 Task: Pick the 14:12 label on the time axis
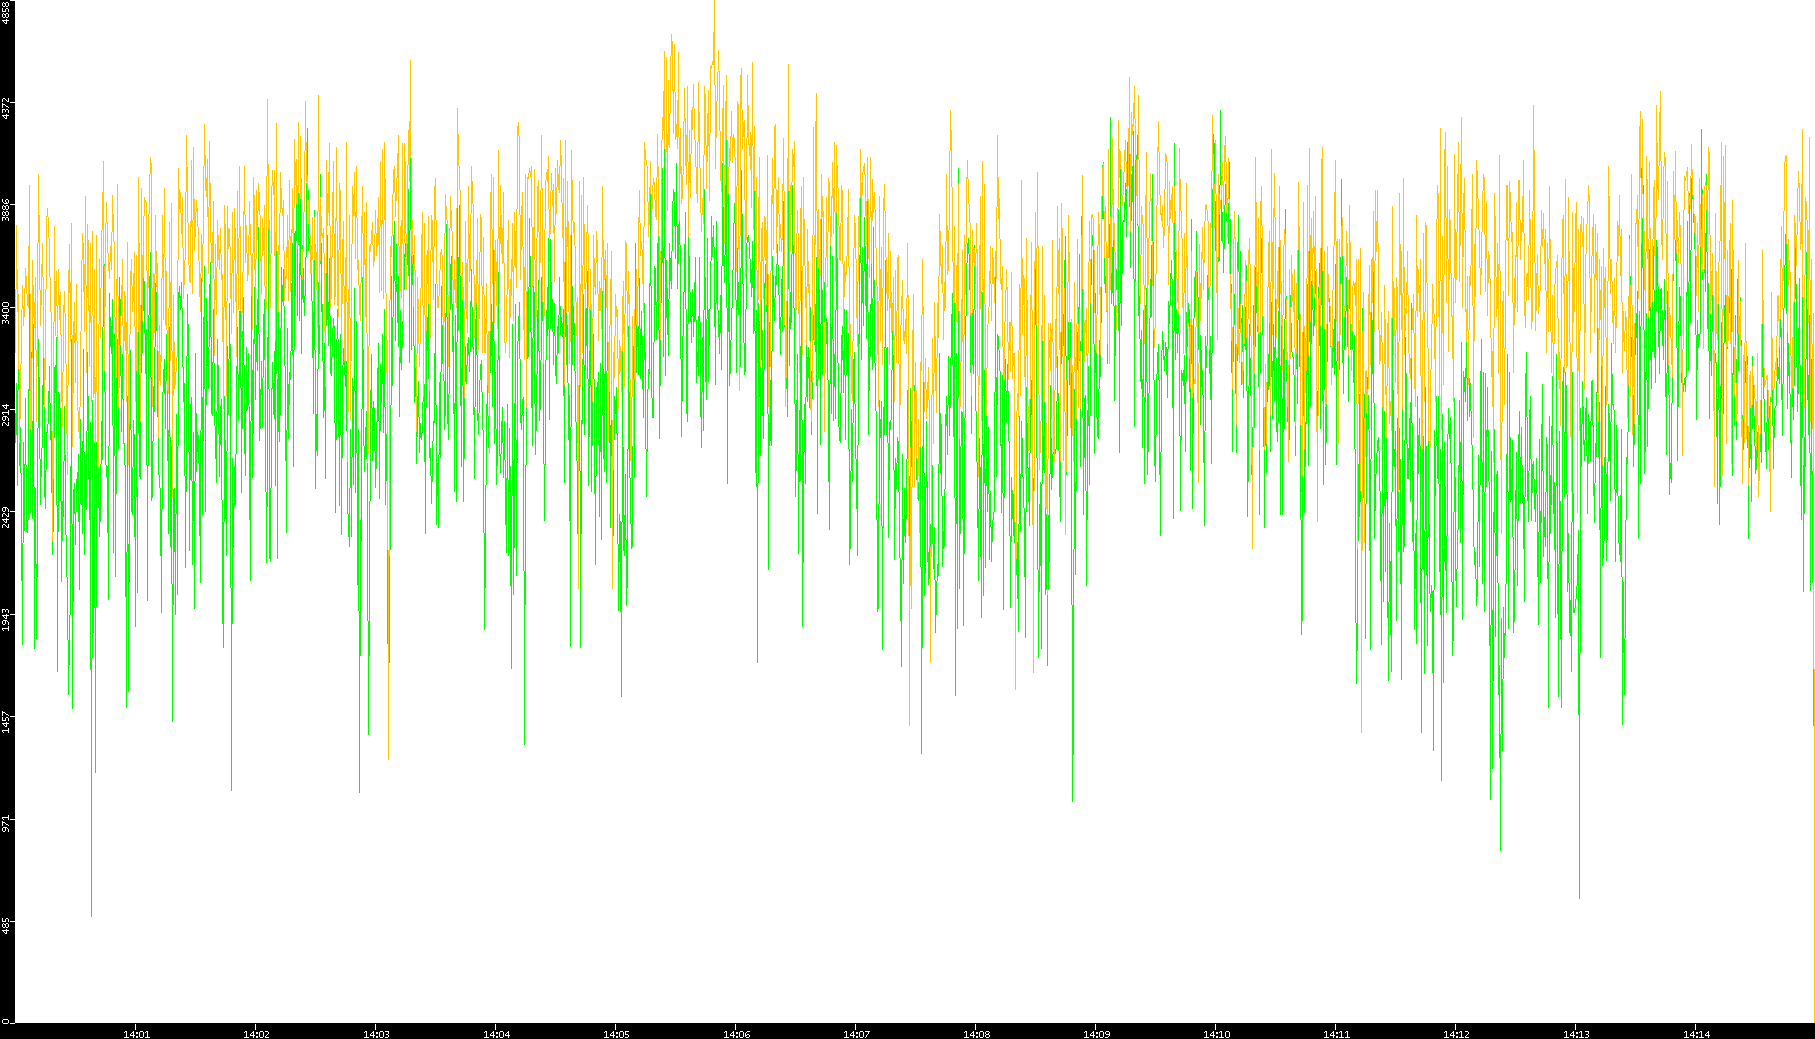click(x=1456, y=1034)
